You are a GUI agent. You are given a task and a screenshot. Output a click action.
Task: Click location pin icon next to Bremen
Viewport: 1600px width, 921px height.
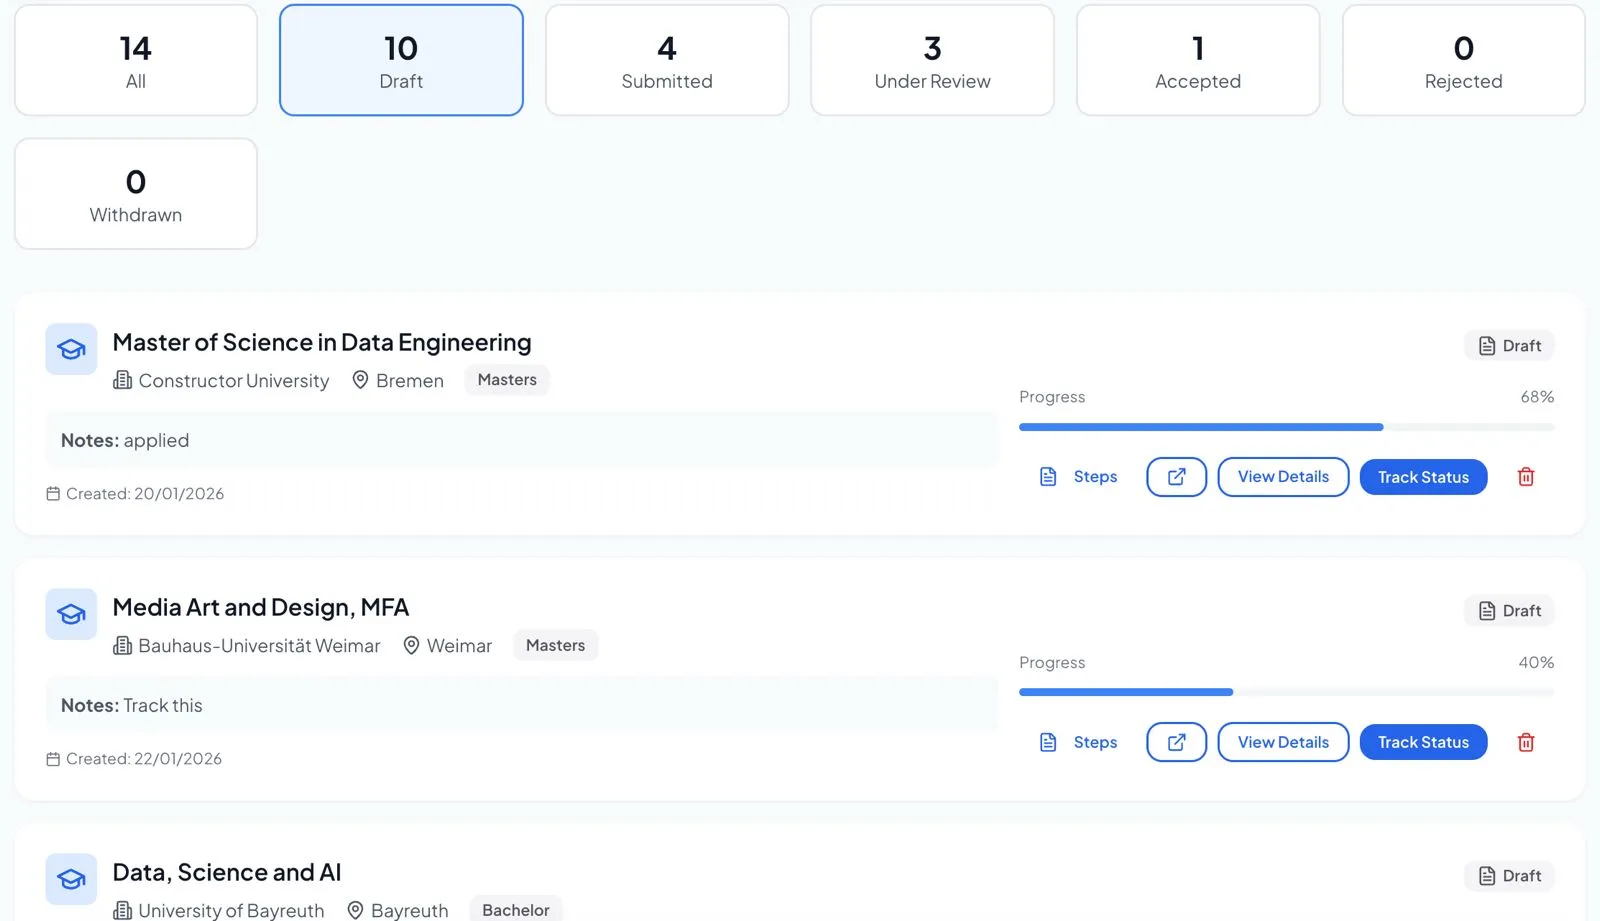(360, 380)
